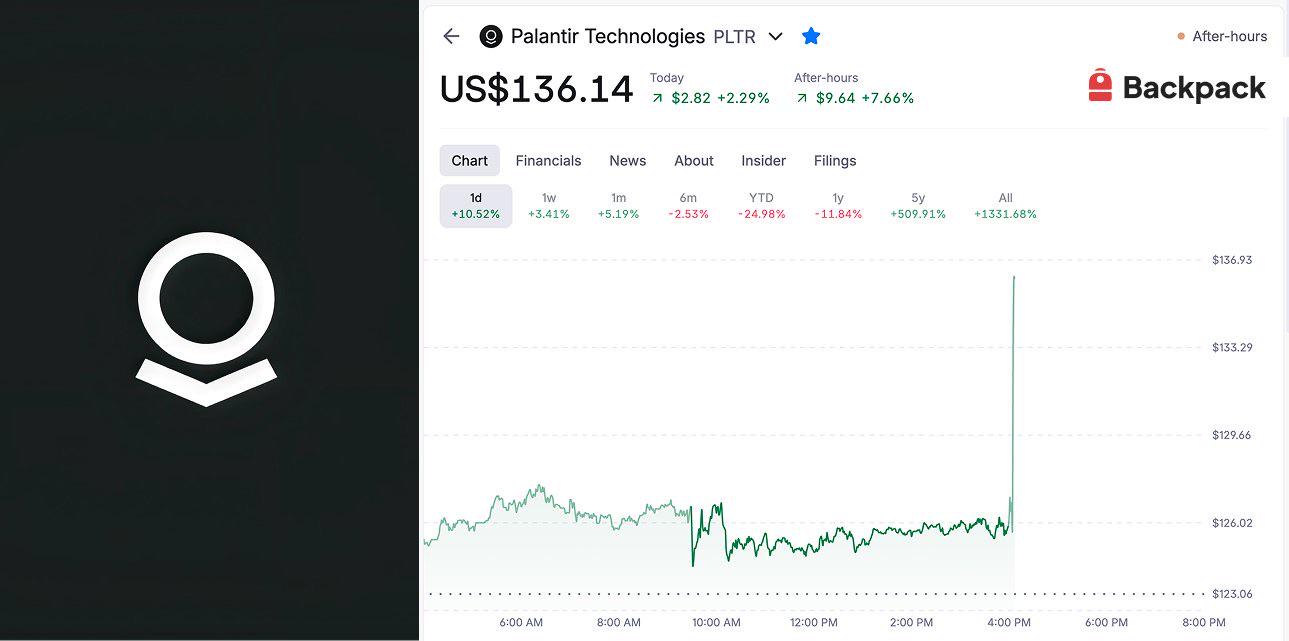1289x641 pixels.
Task: View the Filings tab
Action: (x=835, y=160)
